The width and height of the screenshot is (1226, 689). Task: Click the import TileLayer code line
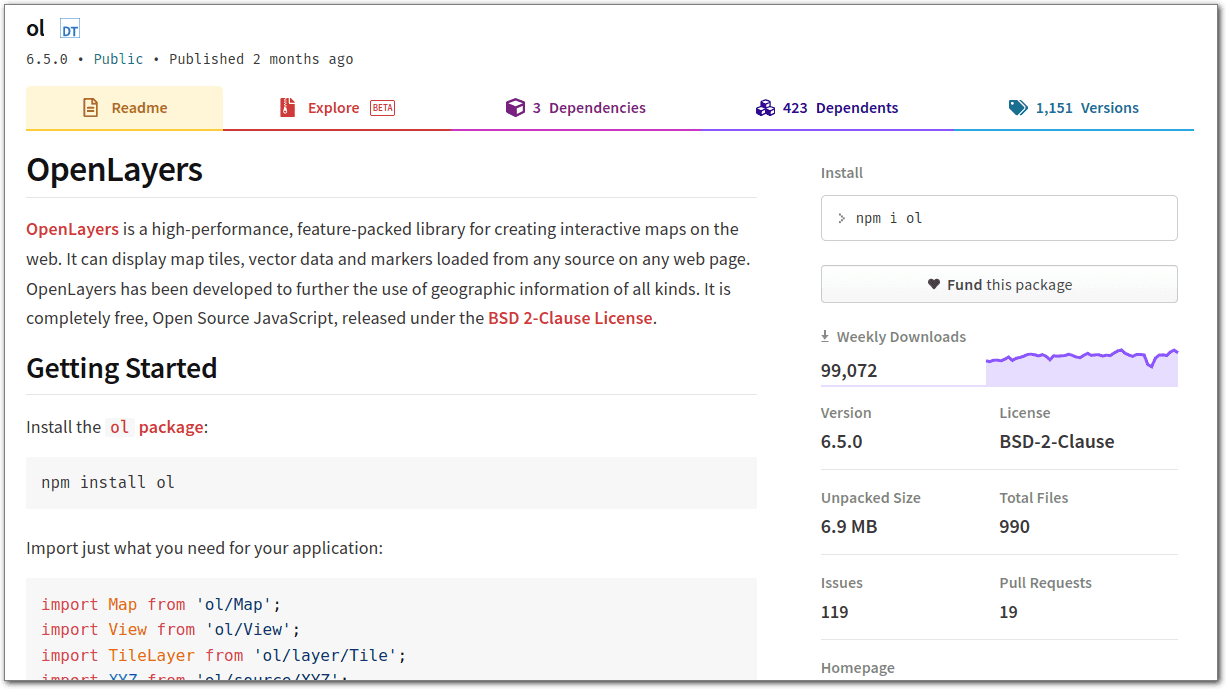[223, 656]
